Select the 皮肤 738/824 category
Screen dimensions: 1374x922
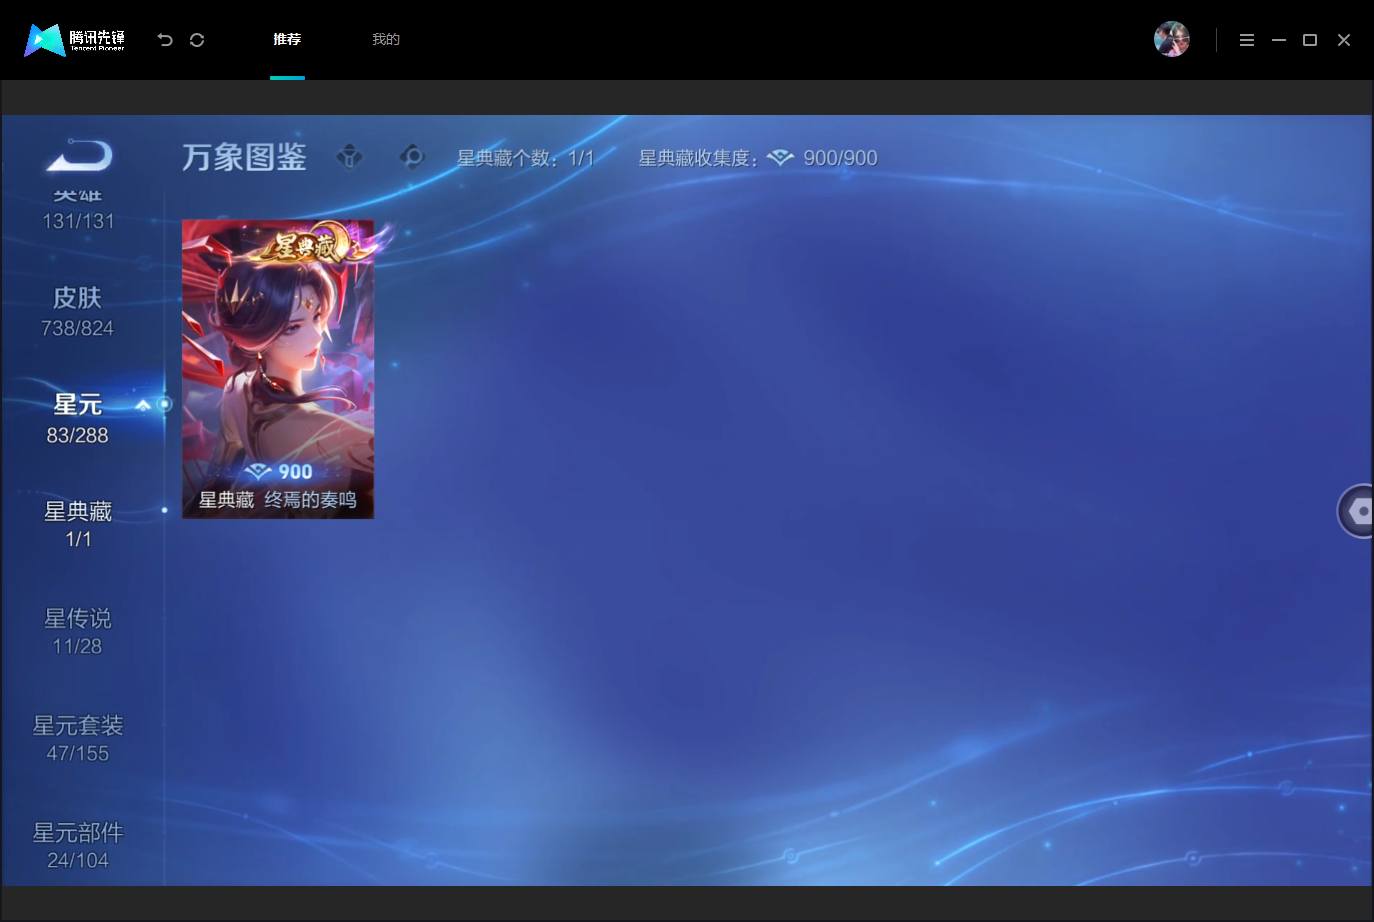(x=77, y=311)
